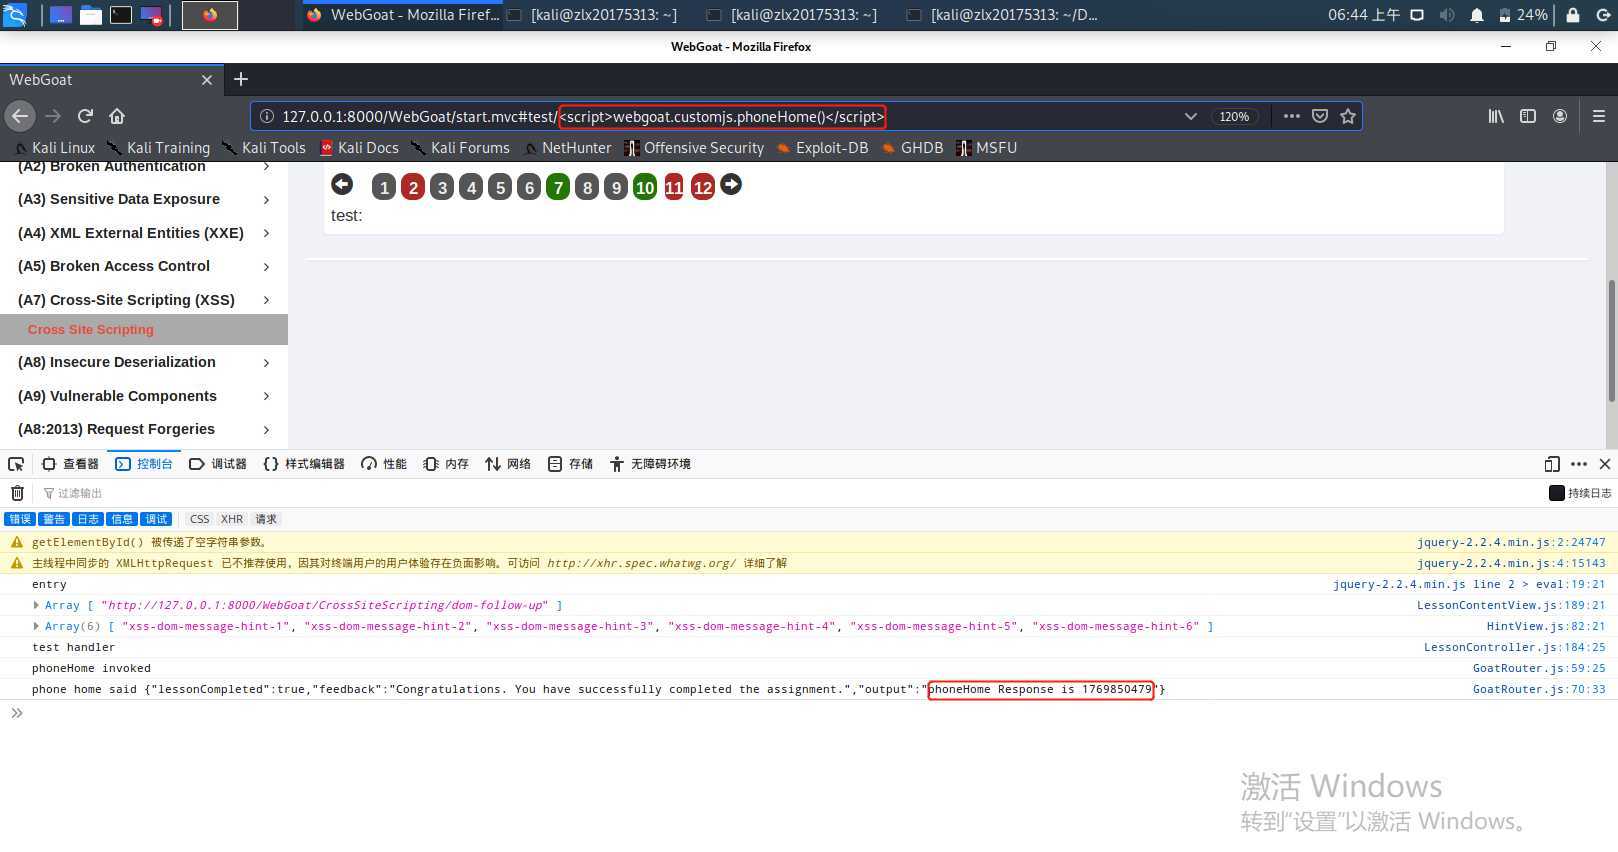Open the Kali application menu icon
Screen dimensions: 1618x852
coord(14,15)
